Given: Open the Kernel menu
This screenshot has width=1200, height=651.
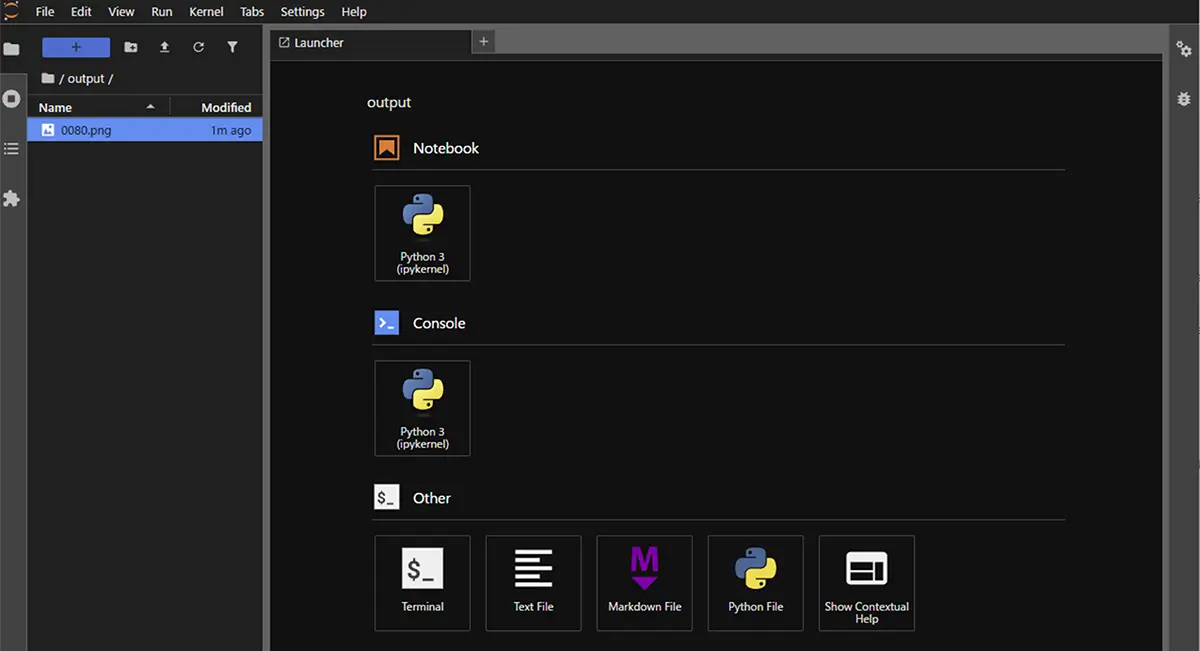Looking at the screenshot, I should tap(206, 12).
